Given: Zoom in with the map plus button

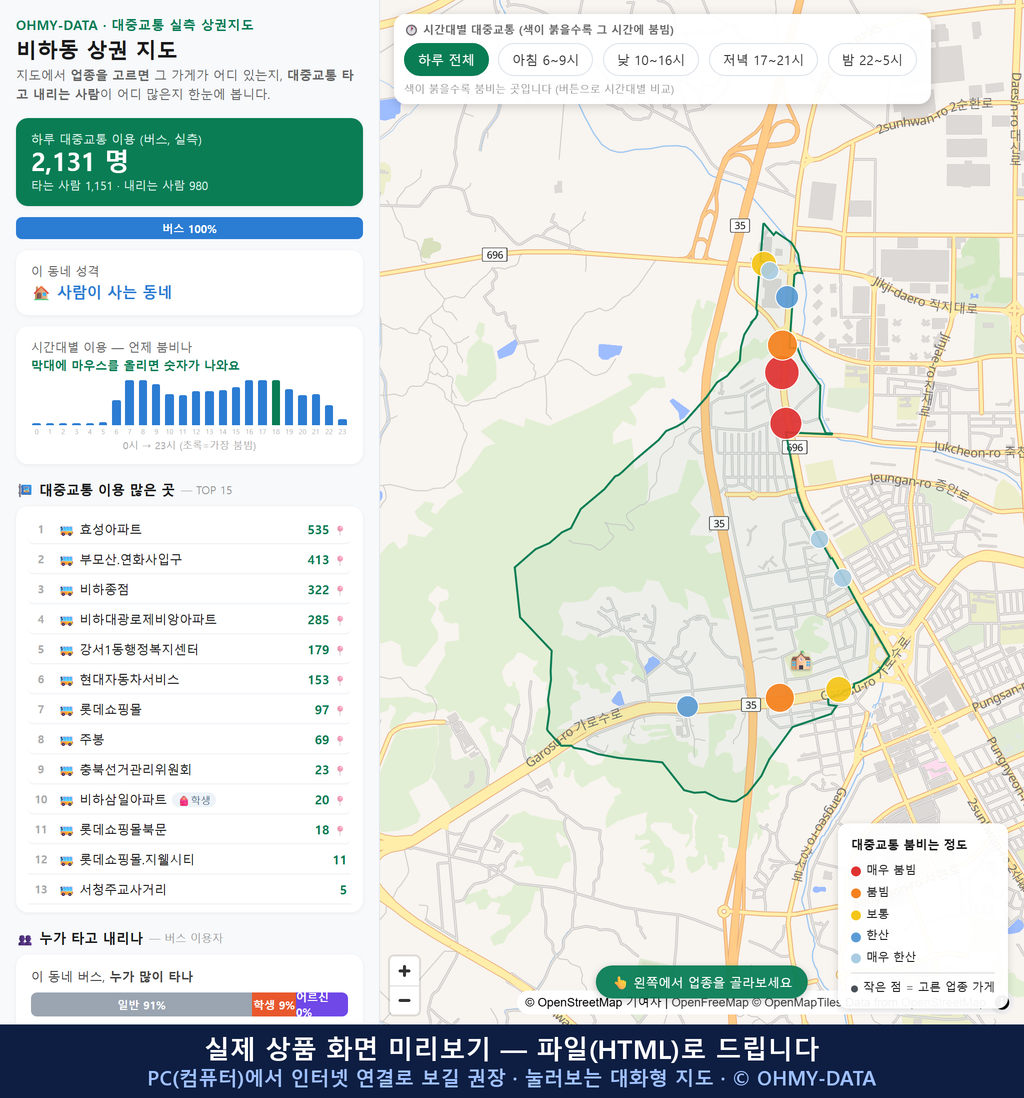Looking at the screenshot, I should coord(404,971).
